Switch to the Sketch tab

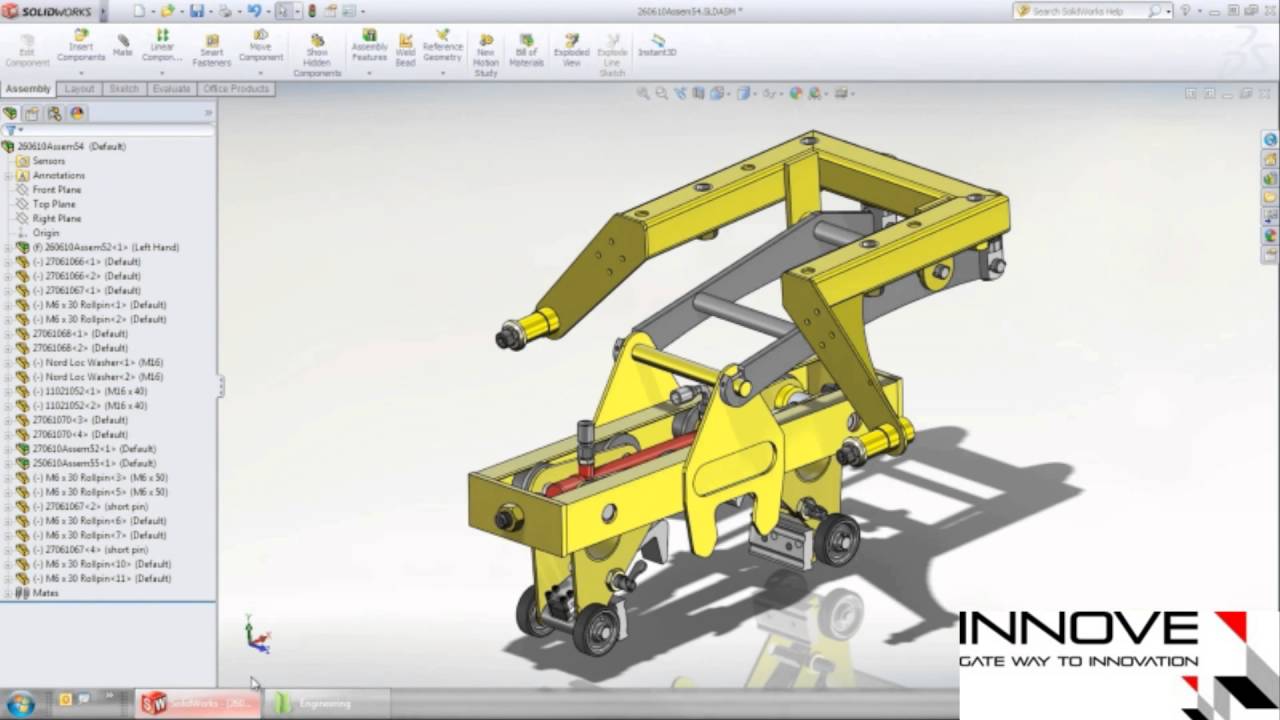click(124, 89)
